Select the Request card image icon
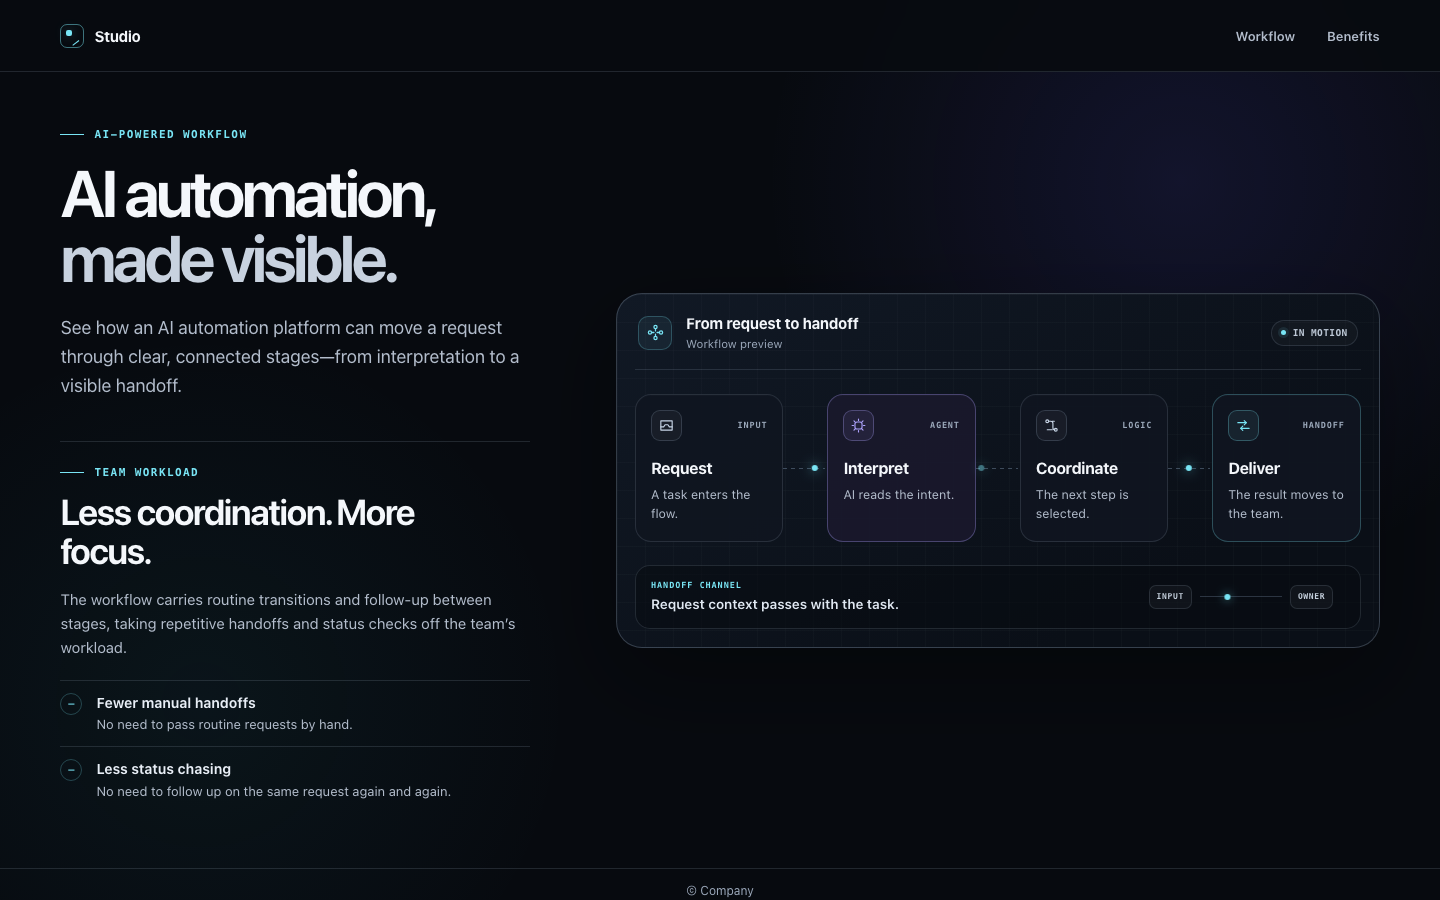The image size is (1440, 900). tap(666, 426)
